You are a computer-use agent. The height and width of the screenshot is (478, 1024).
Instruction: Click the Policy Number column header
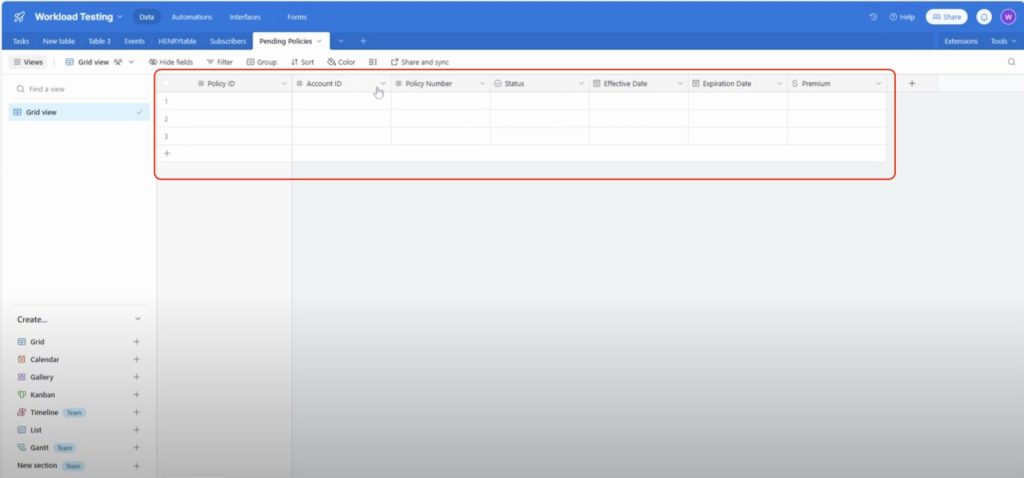(x=440, y=84)
